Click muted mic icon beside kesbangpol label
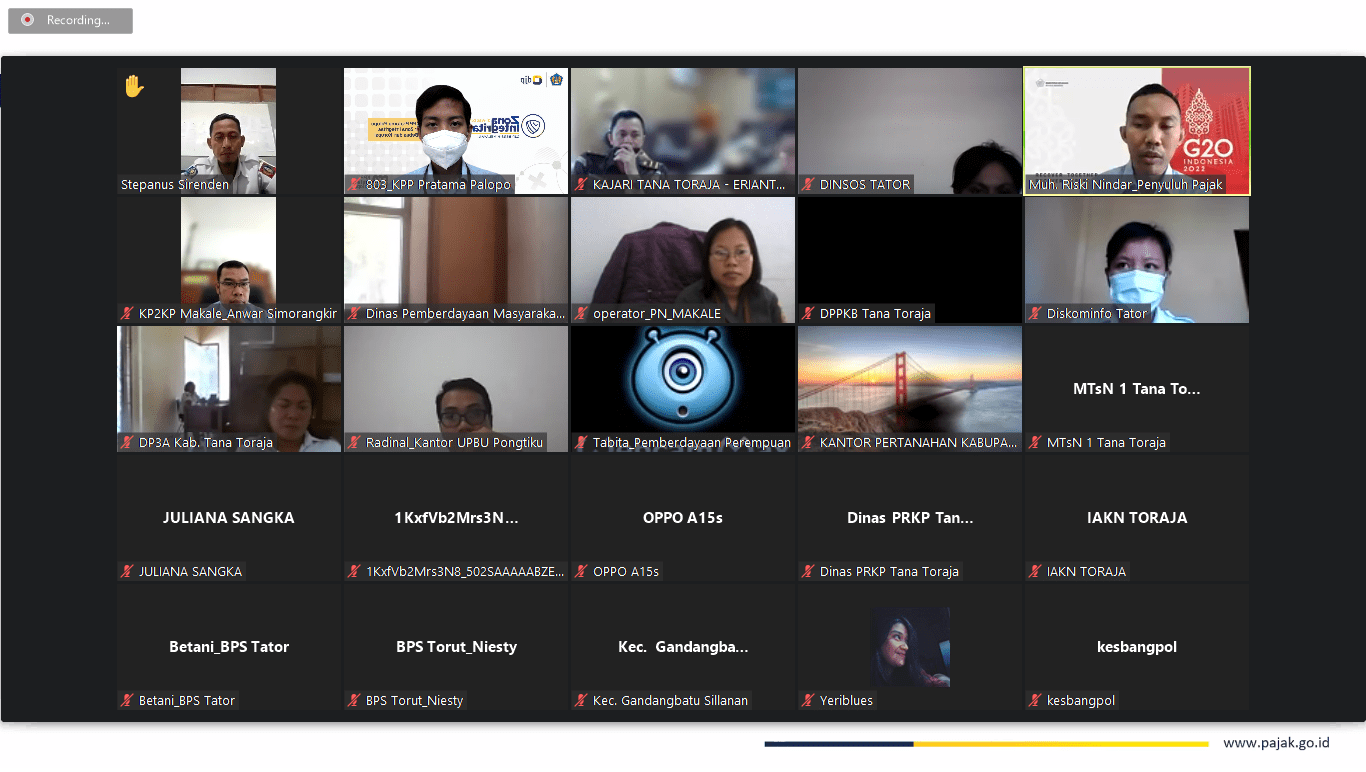 click(x=1035, y=701)
